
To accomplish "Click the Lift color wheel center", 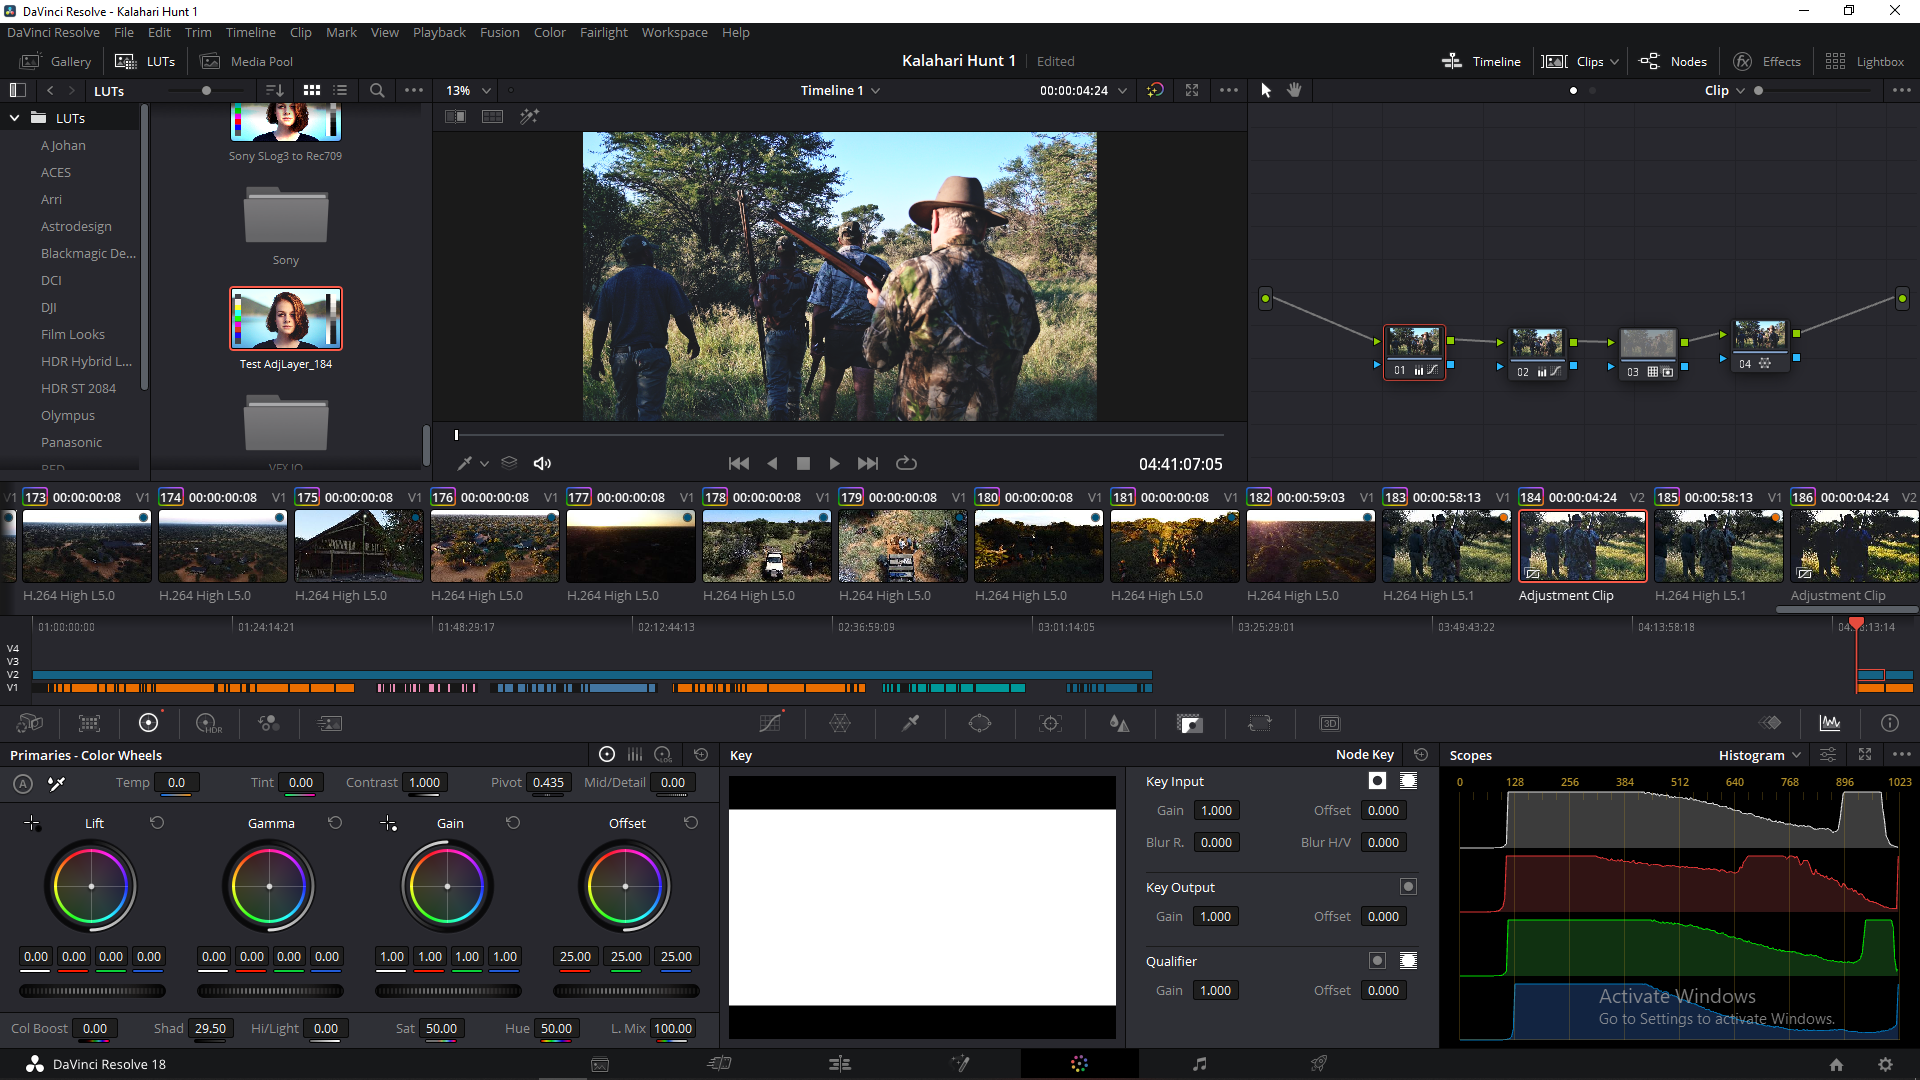I will click(x=91, y=886).
